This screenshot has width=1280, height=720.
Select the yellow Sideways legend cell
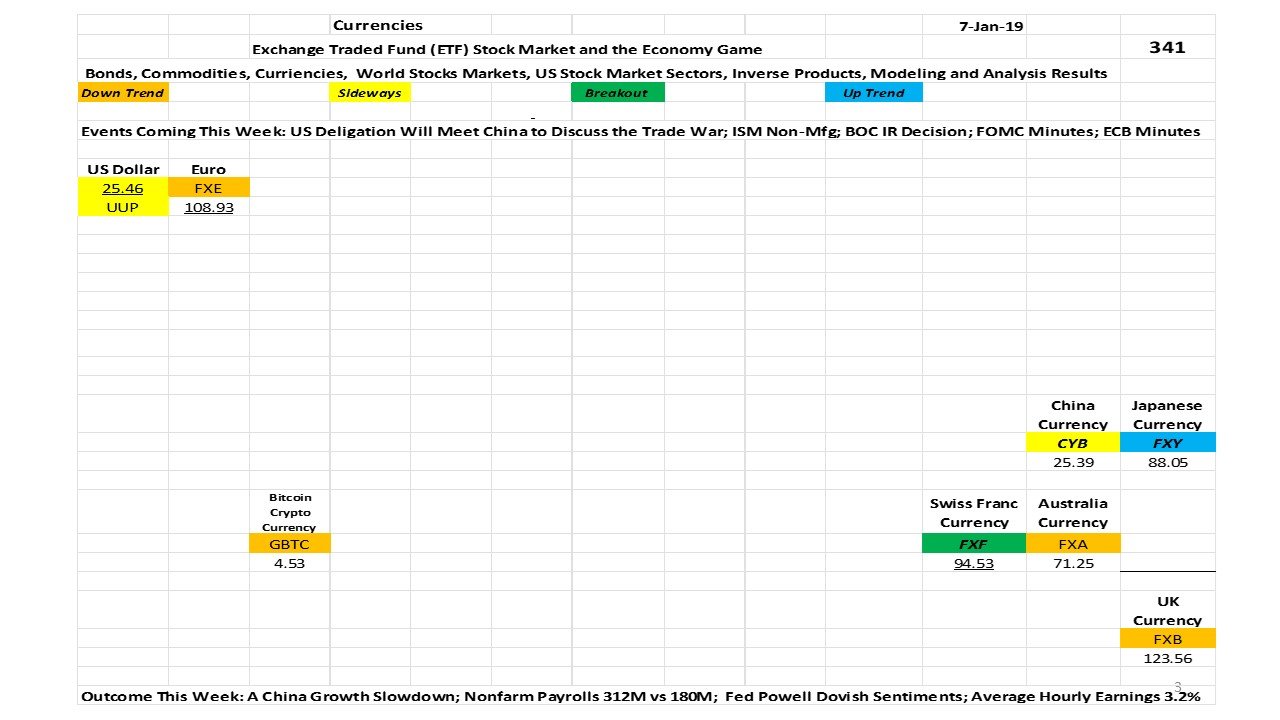coord(369,93)
